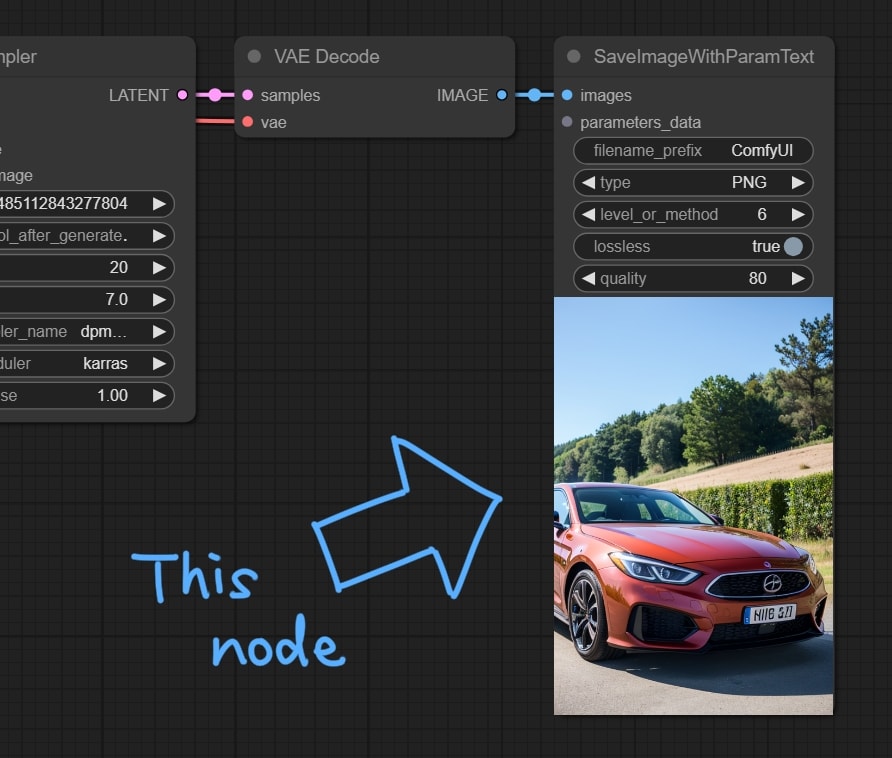Viewport: 892px width, 758px height.
Task: Increase level_or_method value
Action: pyautogui.click(x=798, y=215)
